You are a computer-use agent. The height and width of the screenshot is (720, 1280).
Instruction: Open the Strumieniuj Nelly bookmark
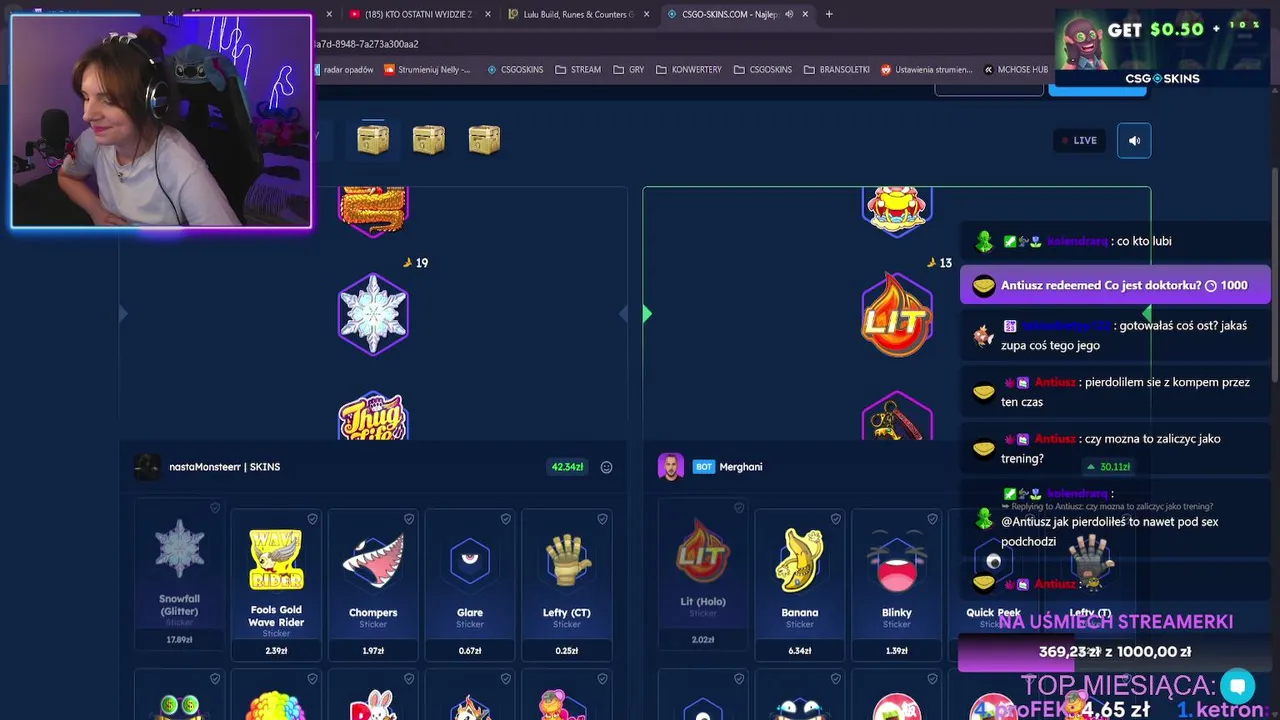tap(428, 70)
